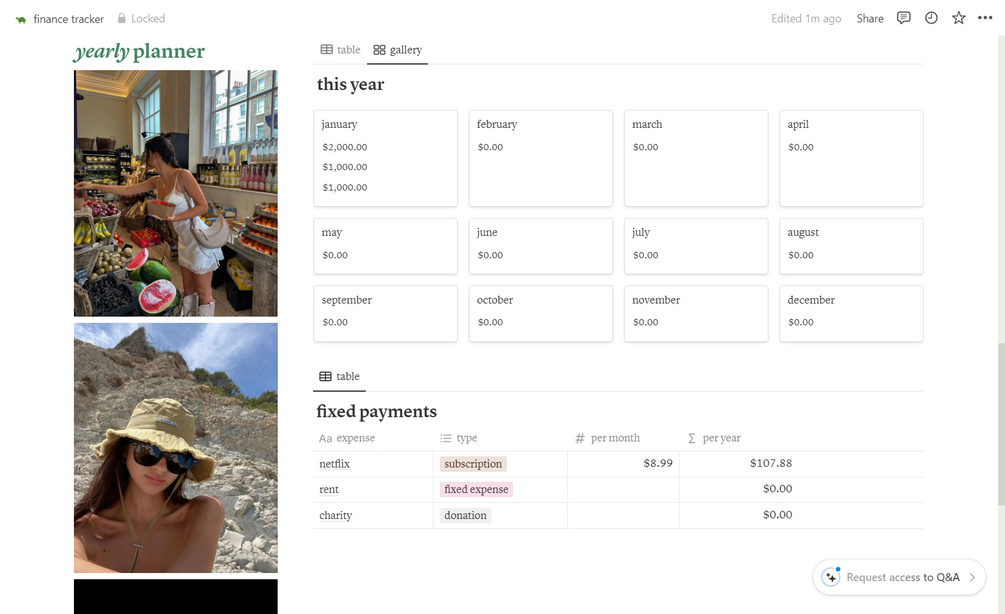Viewport: 1005px width, 614px height.
Task: Click the rent expense cell
Action: (373, 490)
